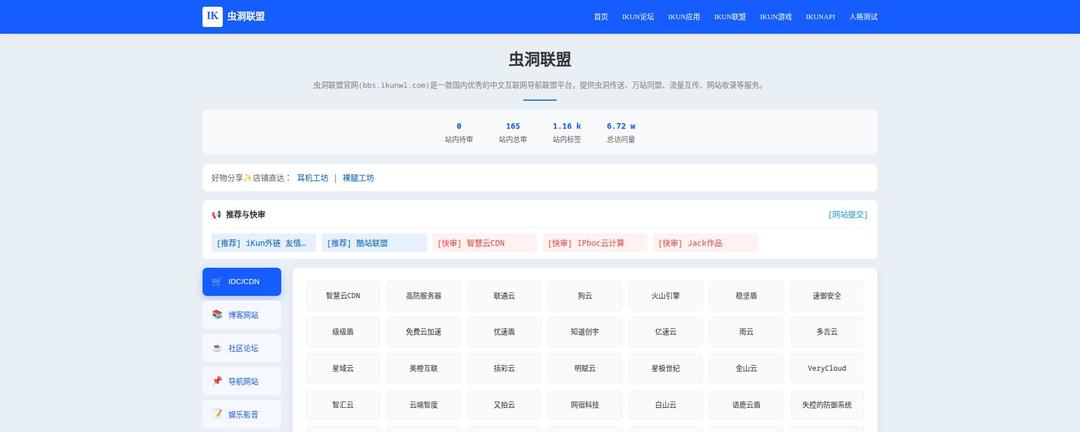The image size is (1080, 432).
Task: Open the 雨云 site card
Action: [x=746, y=332]
